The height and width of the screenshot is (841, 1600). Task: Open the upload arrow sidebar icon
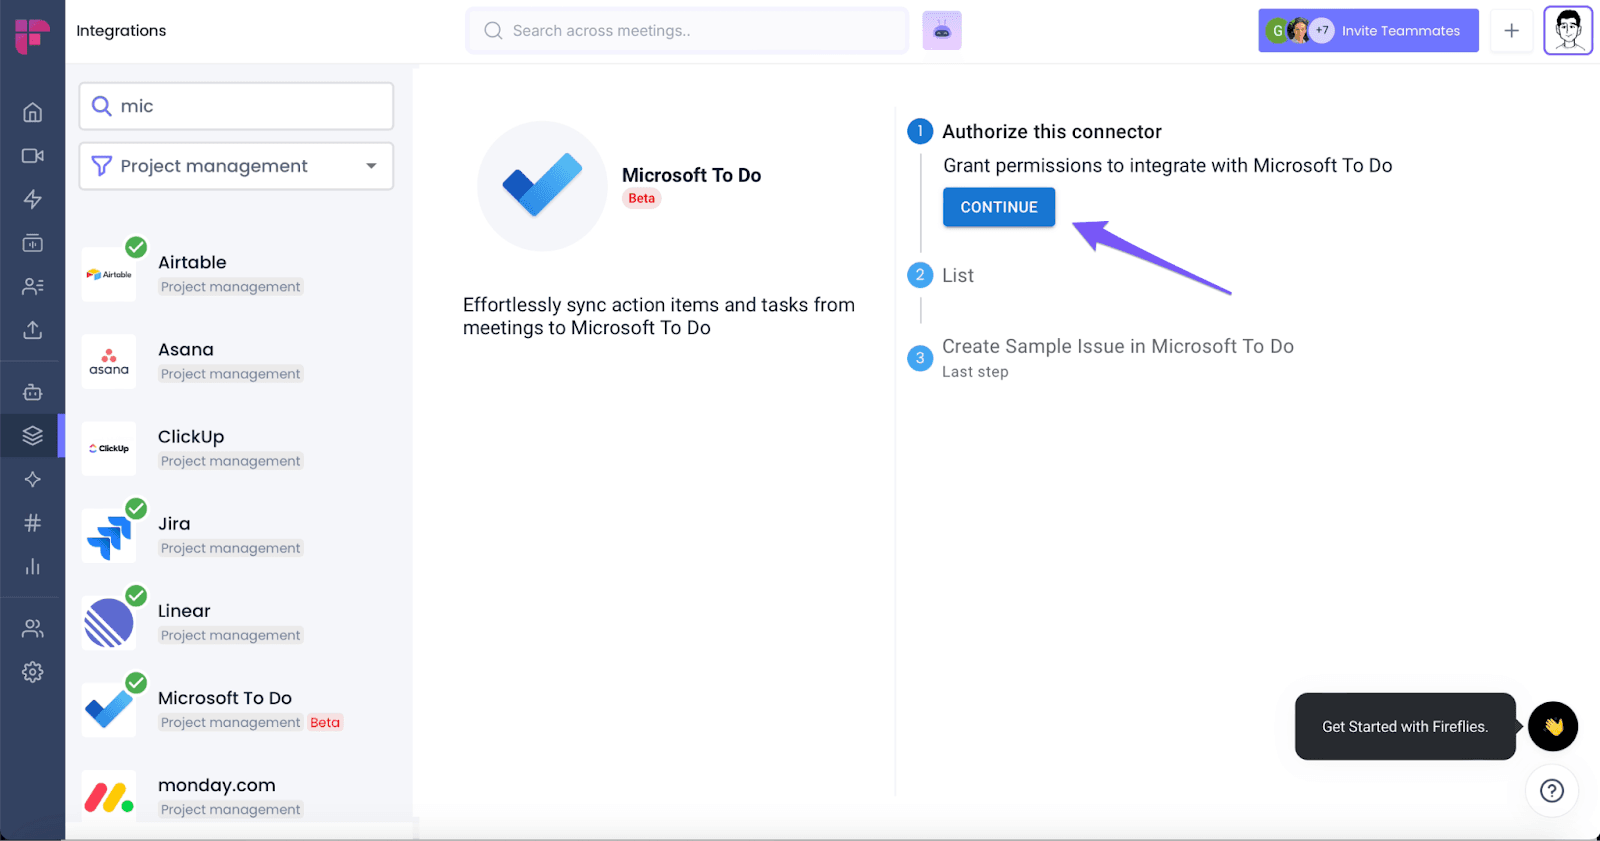pos(33,329)
